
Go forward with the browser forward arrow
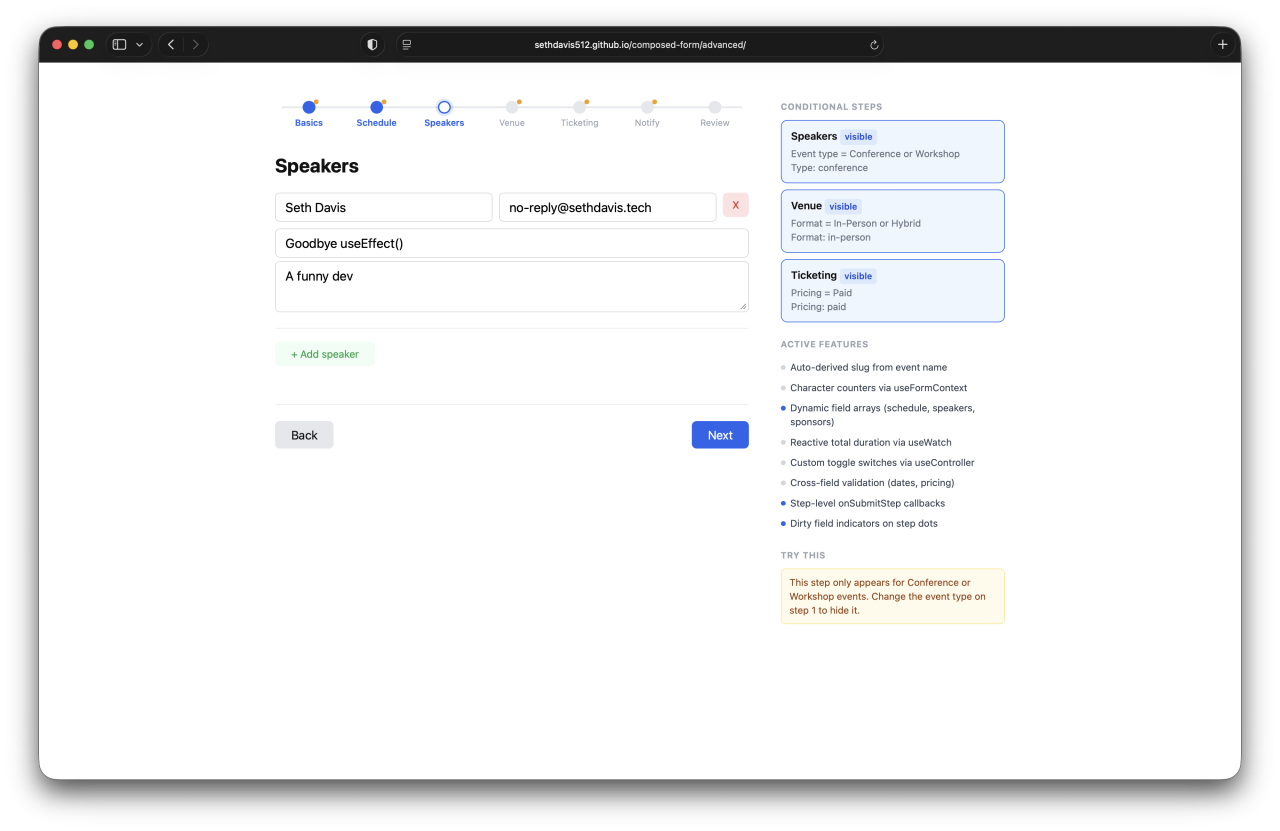(x=195, y=44)
